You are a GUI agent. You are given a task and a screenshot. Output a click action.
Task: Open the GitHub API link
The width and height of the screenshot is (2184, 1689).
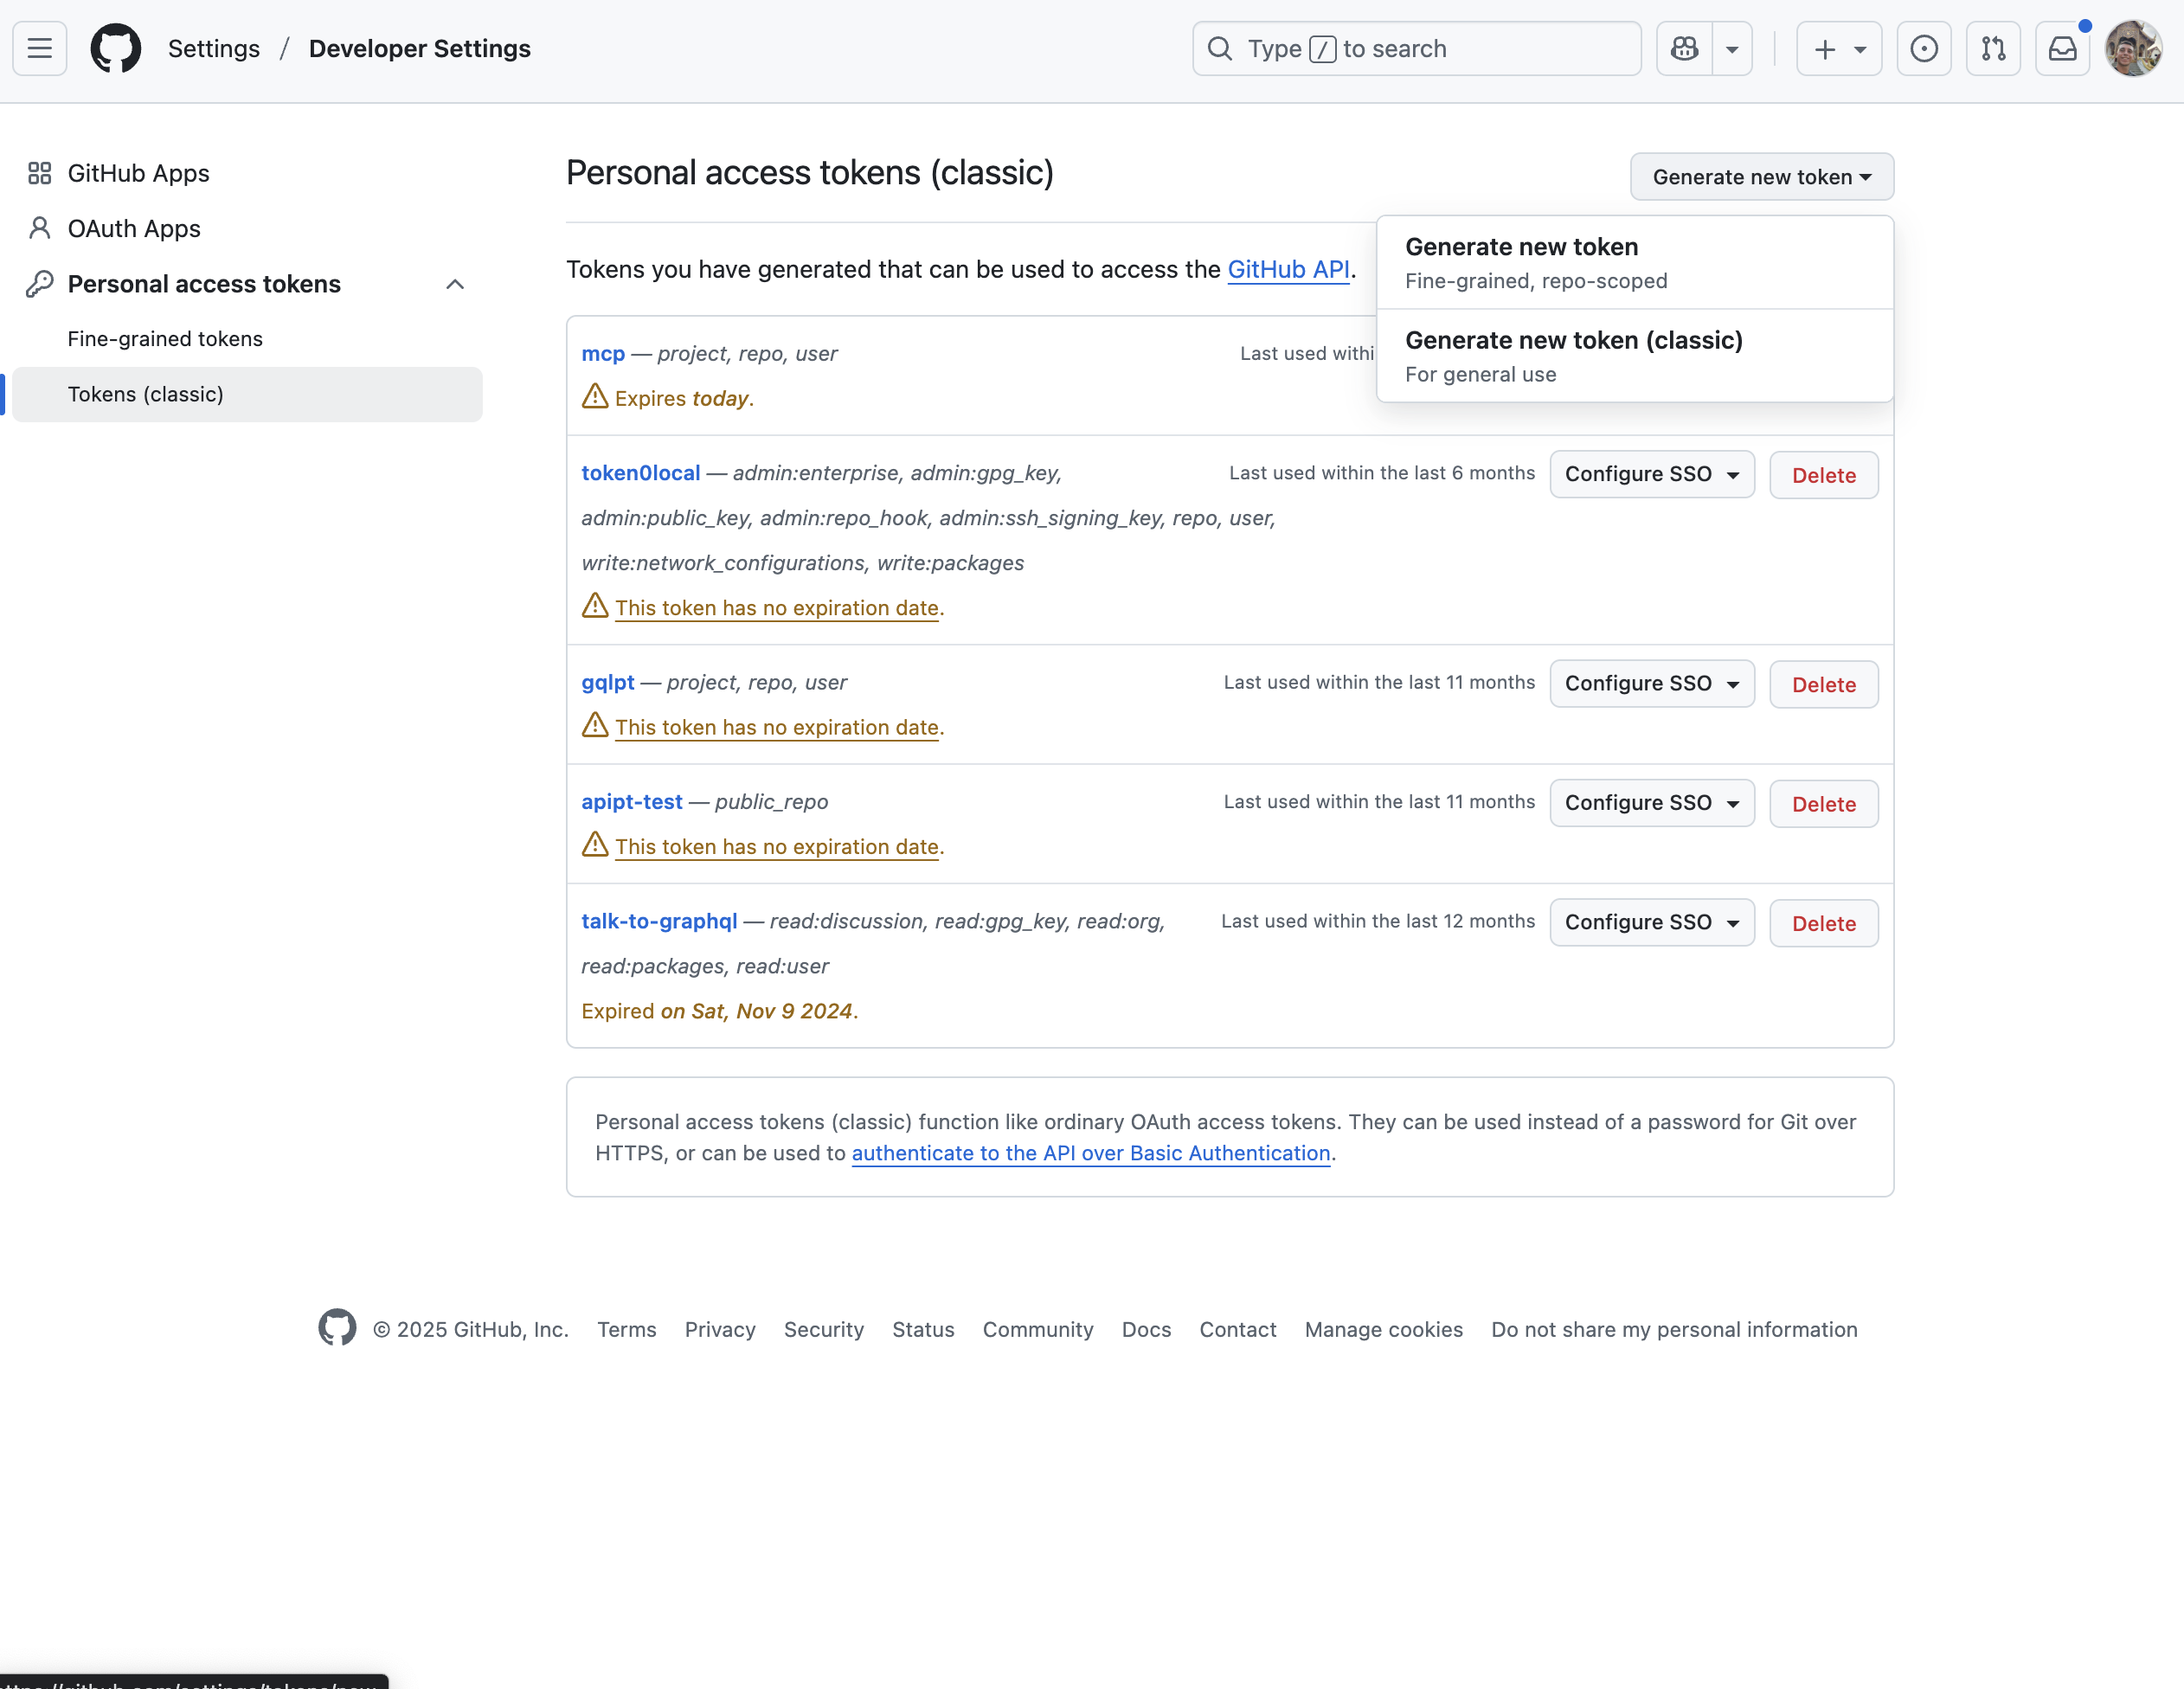point(1288,268)
